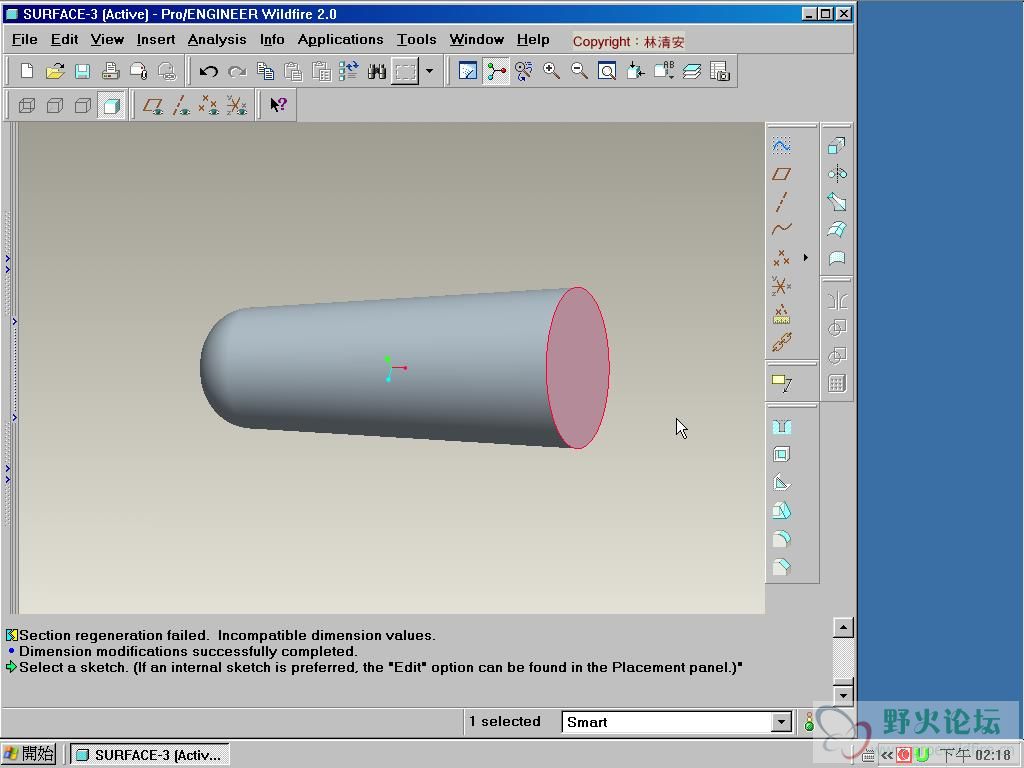
Task: Switch display to Wireframe mode
Action: 27,105
